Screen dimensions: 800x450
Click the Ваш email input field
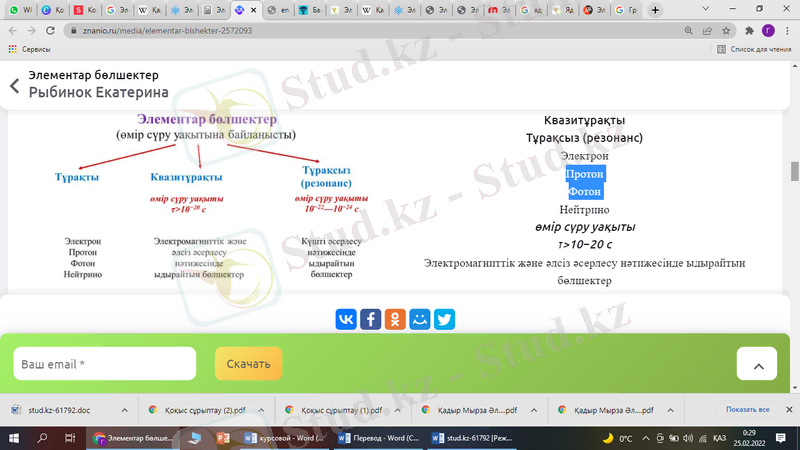click(x=105, y=364)
